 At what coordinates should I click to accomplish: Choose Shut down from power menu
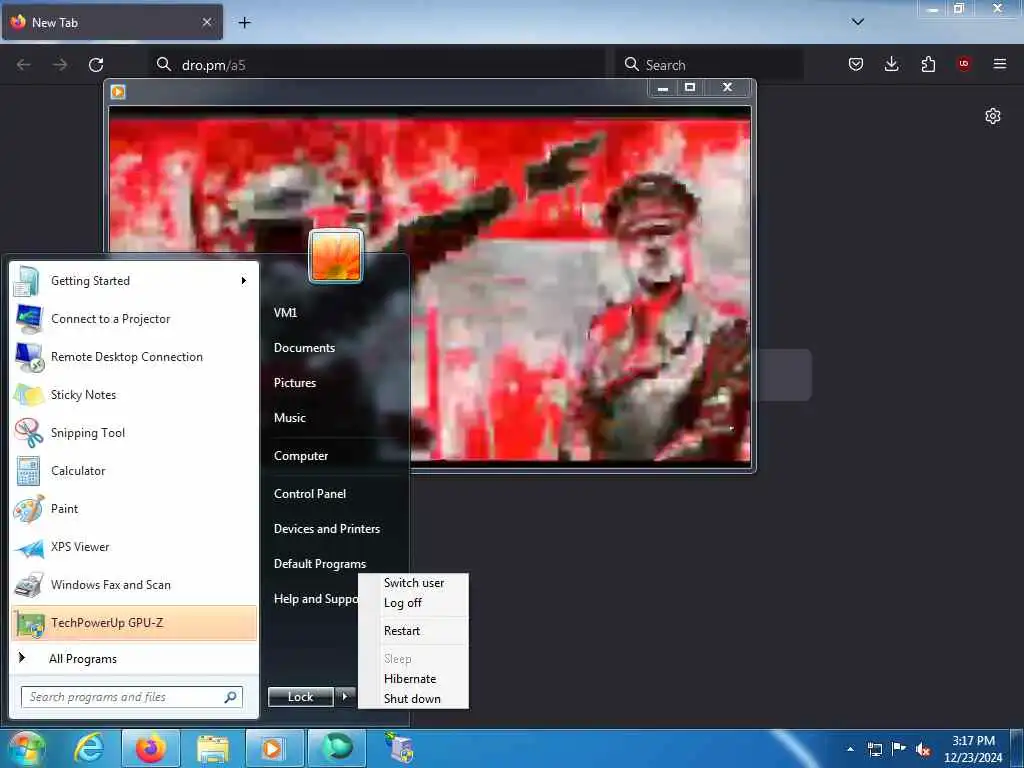(414, 698)
